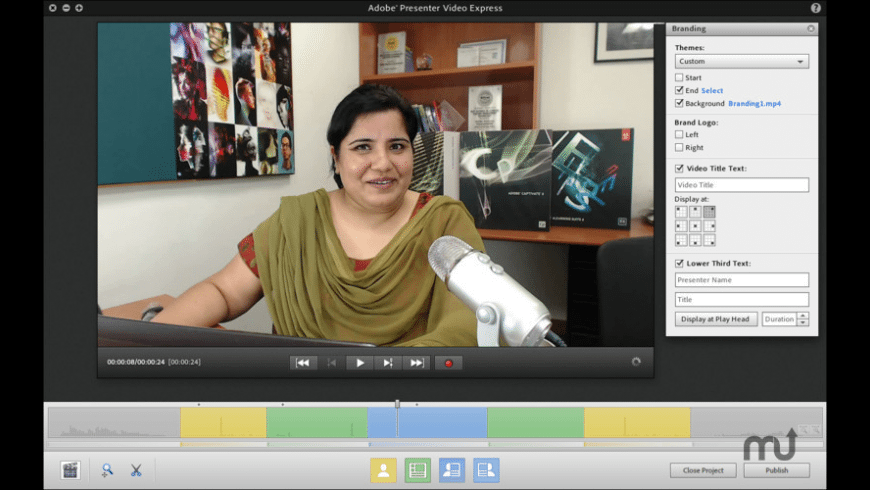Select the second yellow timeline segment

point(637,422)
